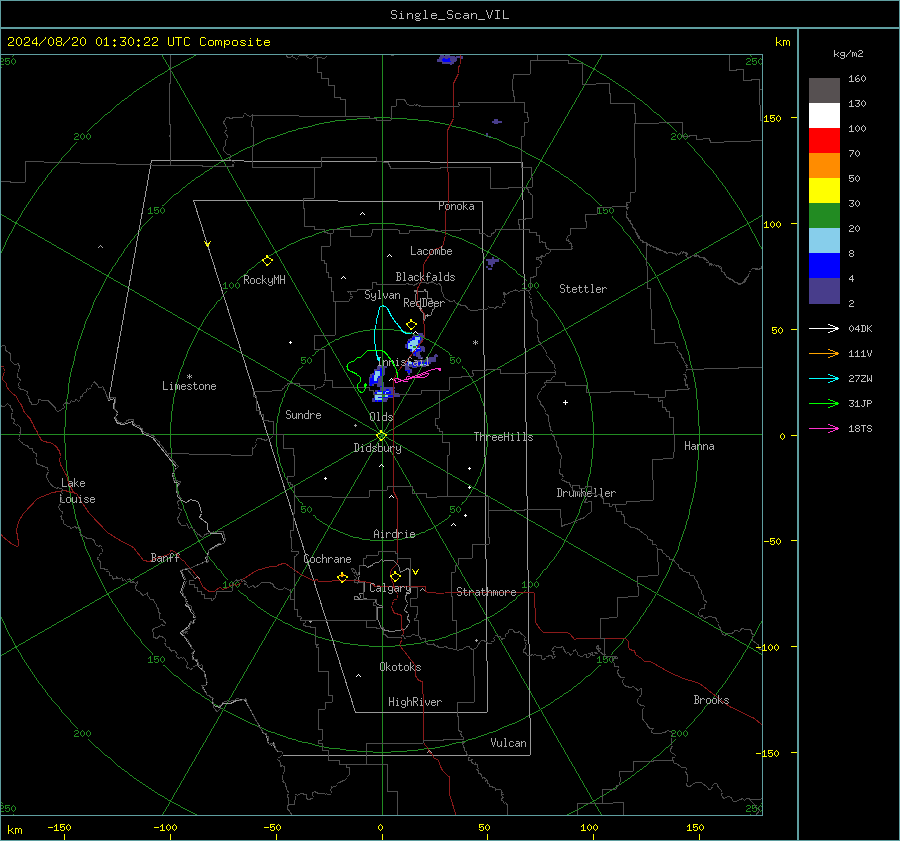Click the Blackfalds label
This screenshot has height=841, width=900.
pos(425,277)
